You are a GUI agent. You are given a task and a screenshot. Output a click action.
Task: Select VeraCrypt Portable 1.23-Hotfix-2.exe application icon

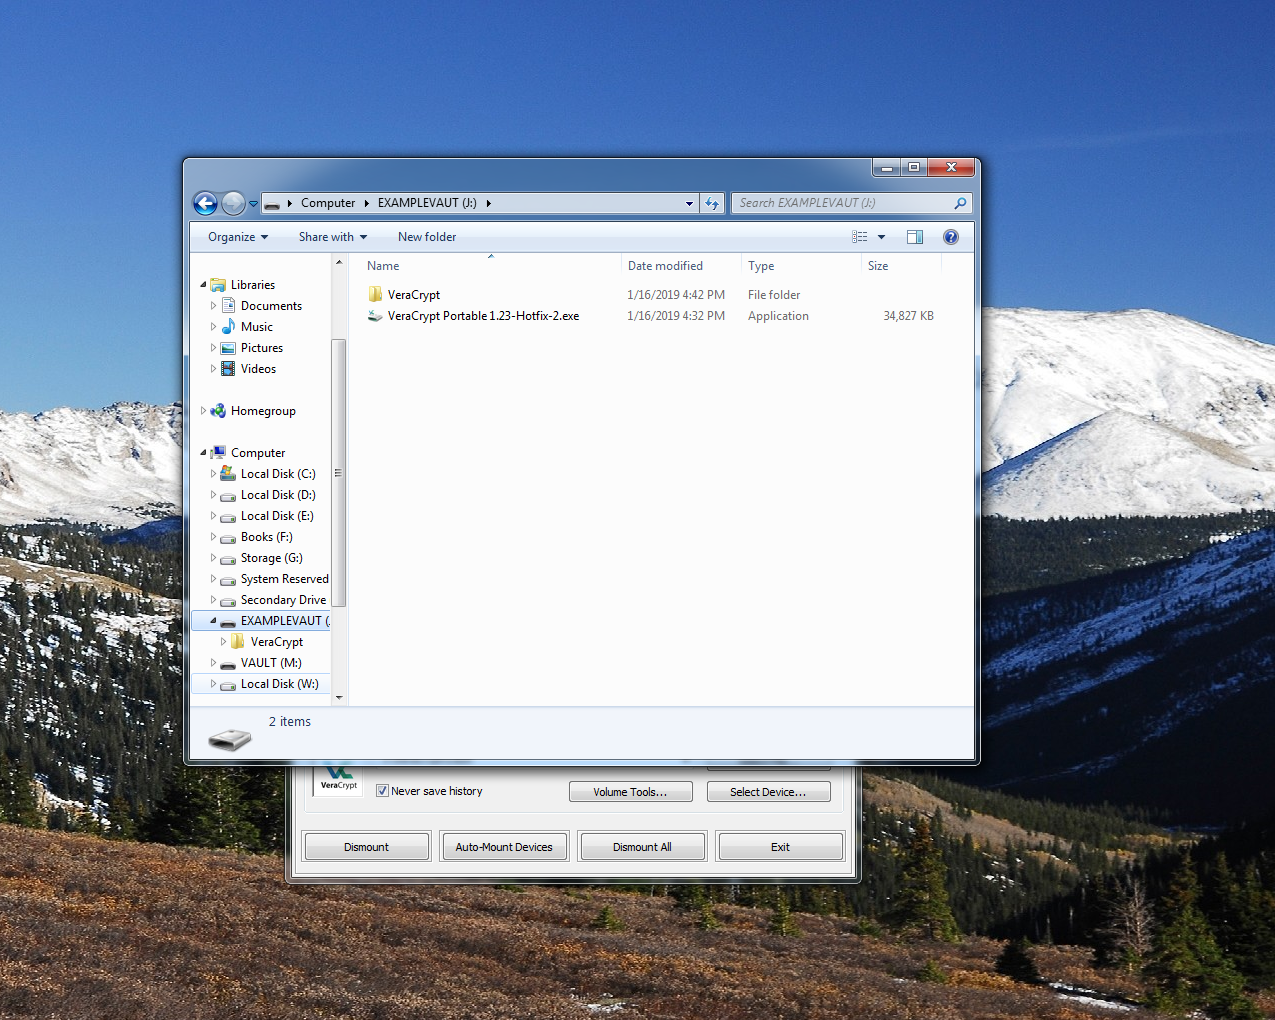pyautogui.click(x=376, y=315)
